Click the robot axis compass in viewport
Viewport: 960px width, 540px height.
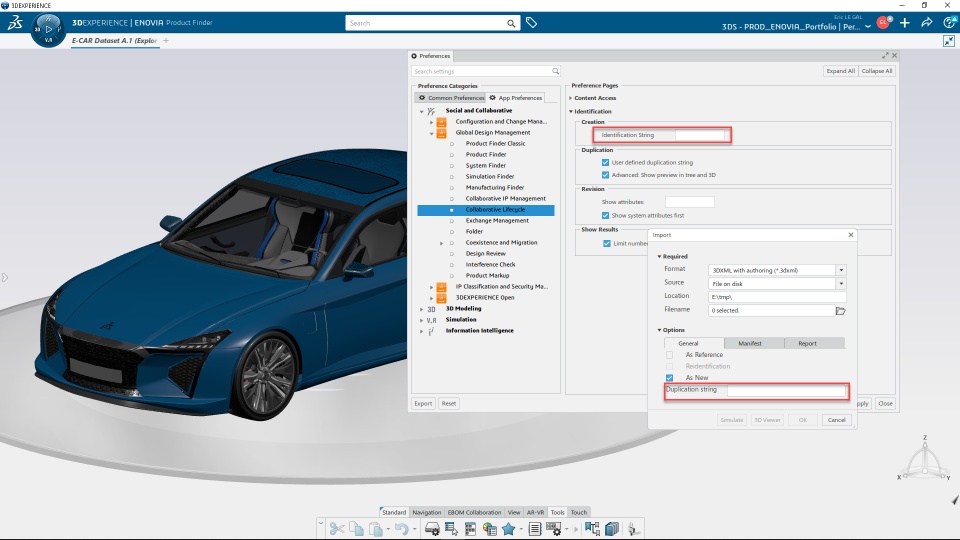point(924,461)
